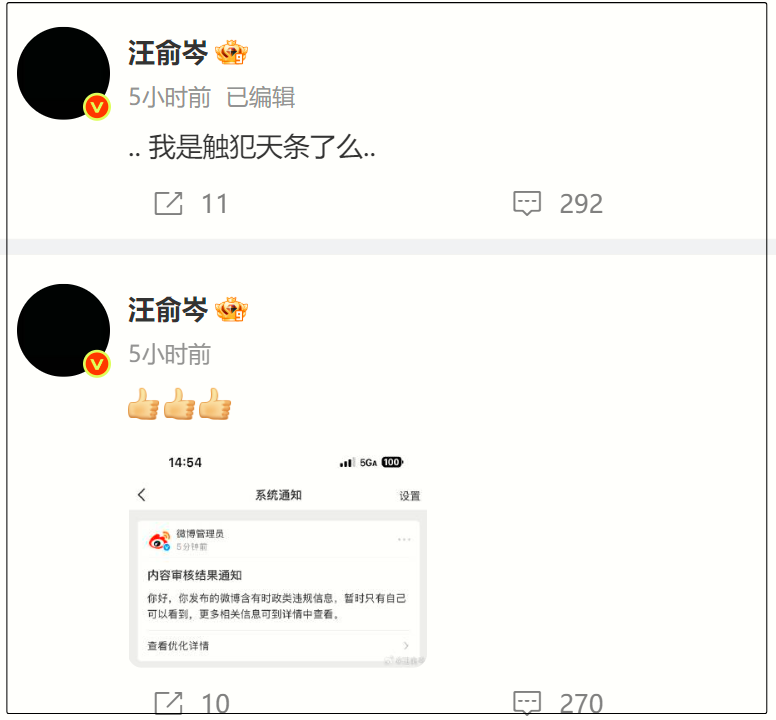Open the 汪俞岑 username link on the first post
776x720 pixels.
(x=168, y=53)
